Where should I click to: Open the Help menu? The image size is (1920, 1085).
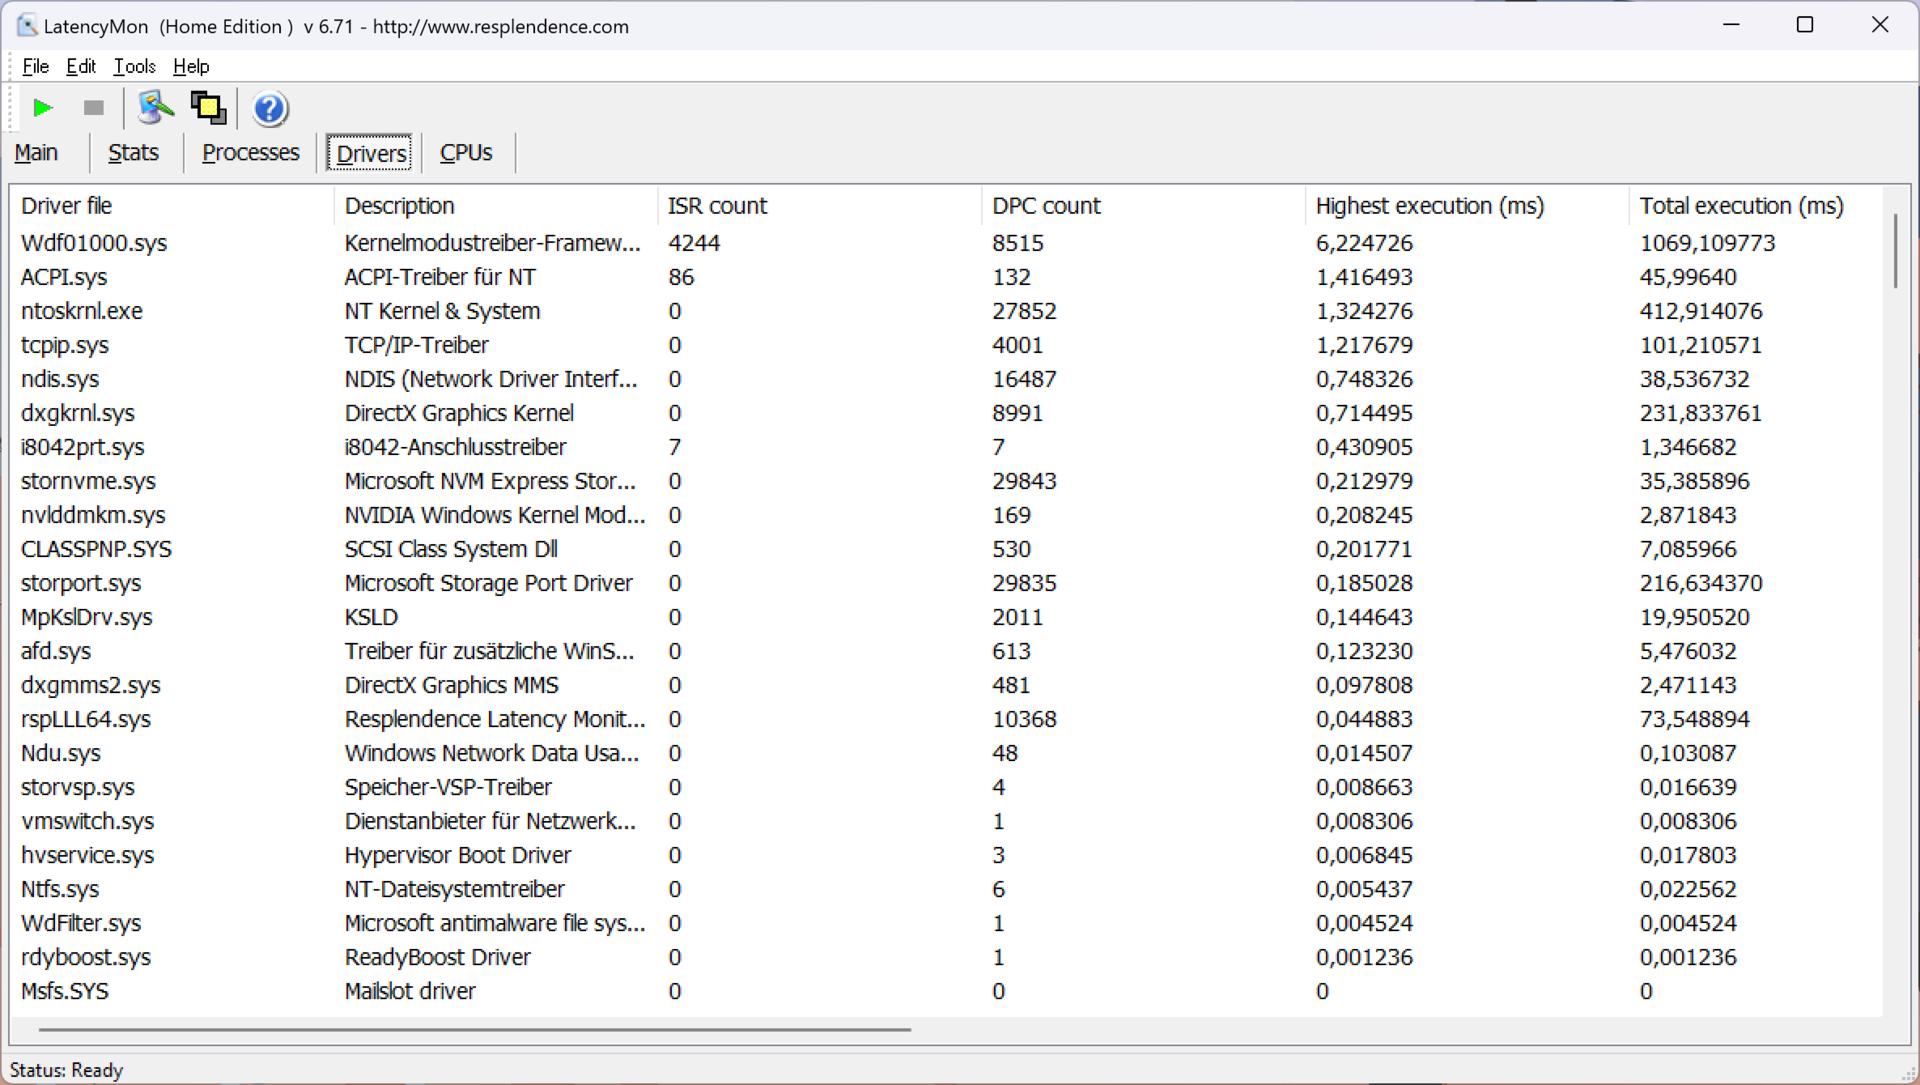(x=191, y=66)
